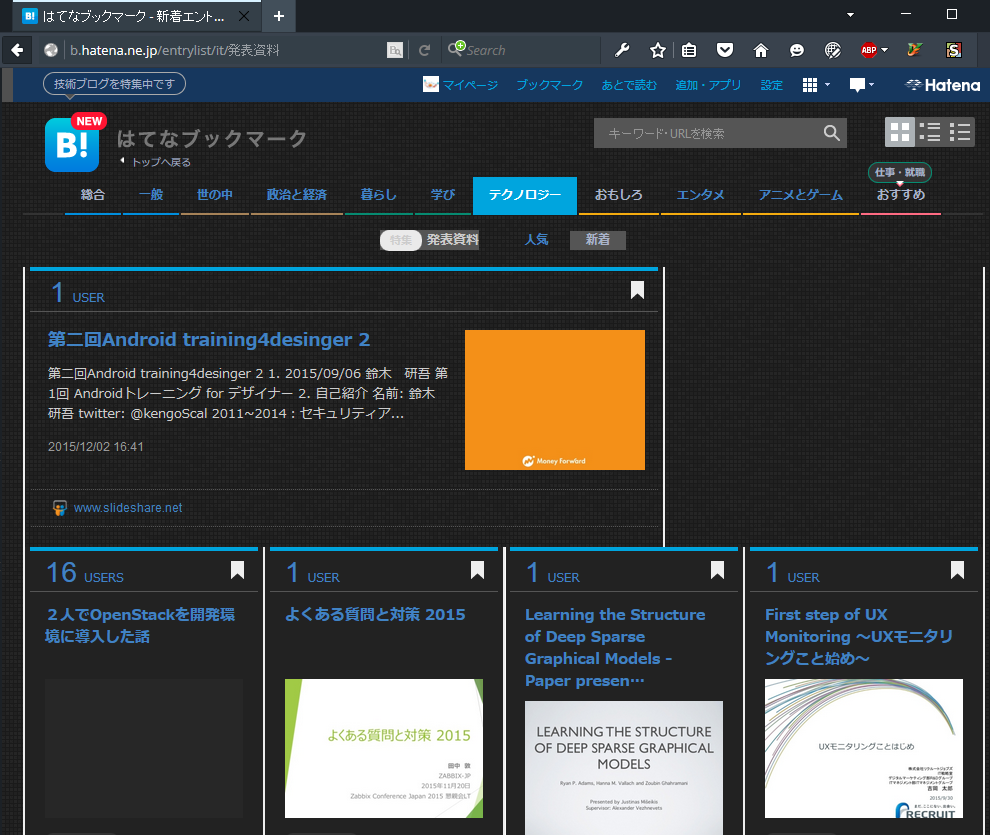Open マイページ in the header

[x=460, y=85]
